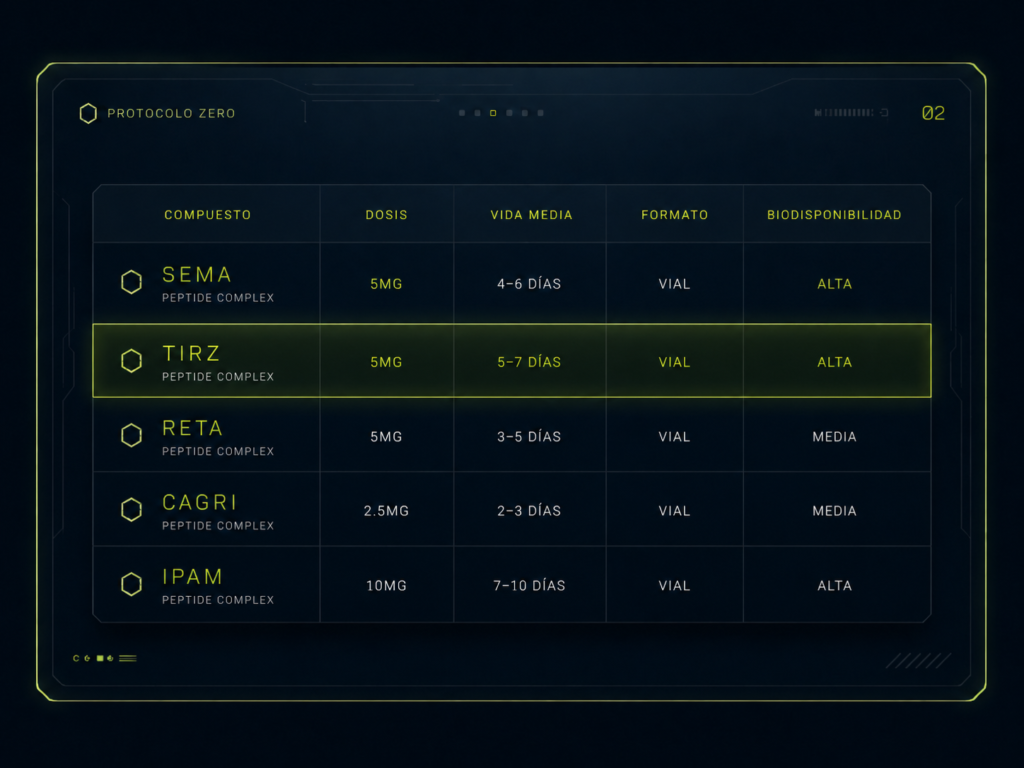Click the segmented progress bar near 02
The image size is (1024, 768).
coord(851,113)
